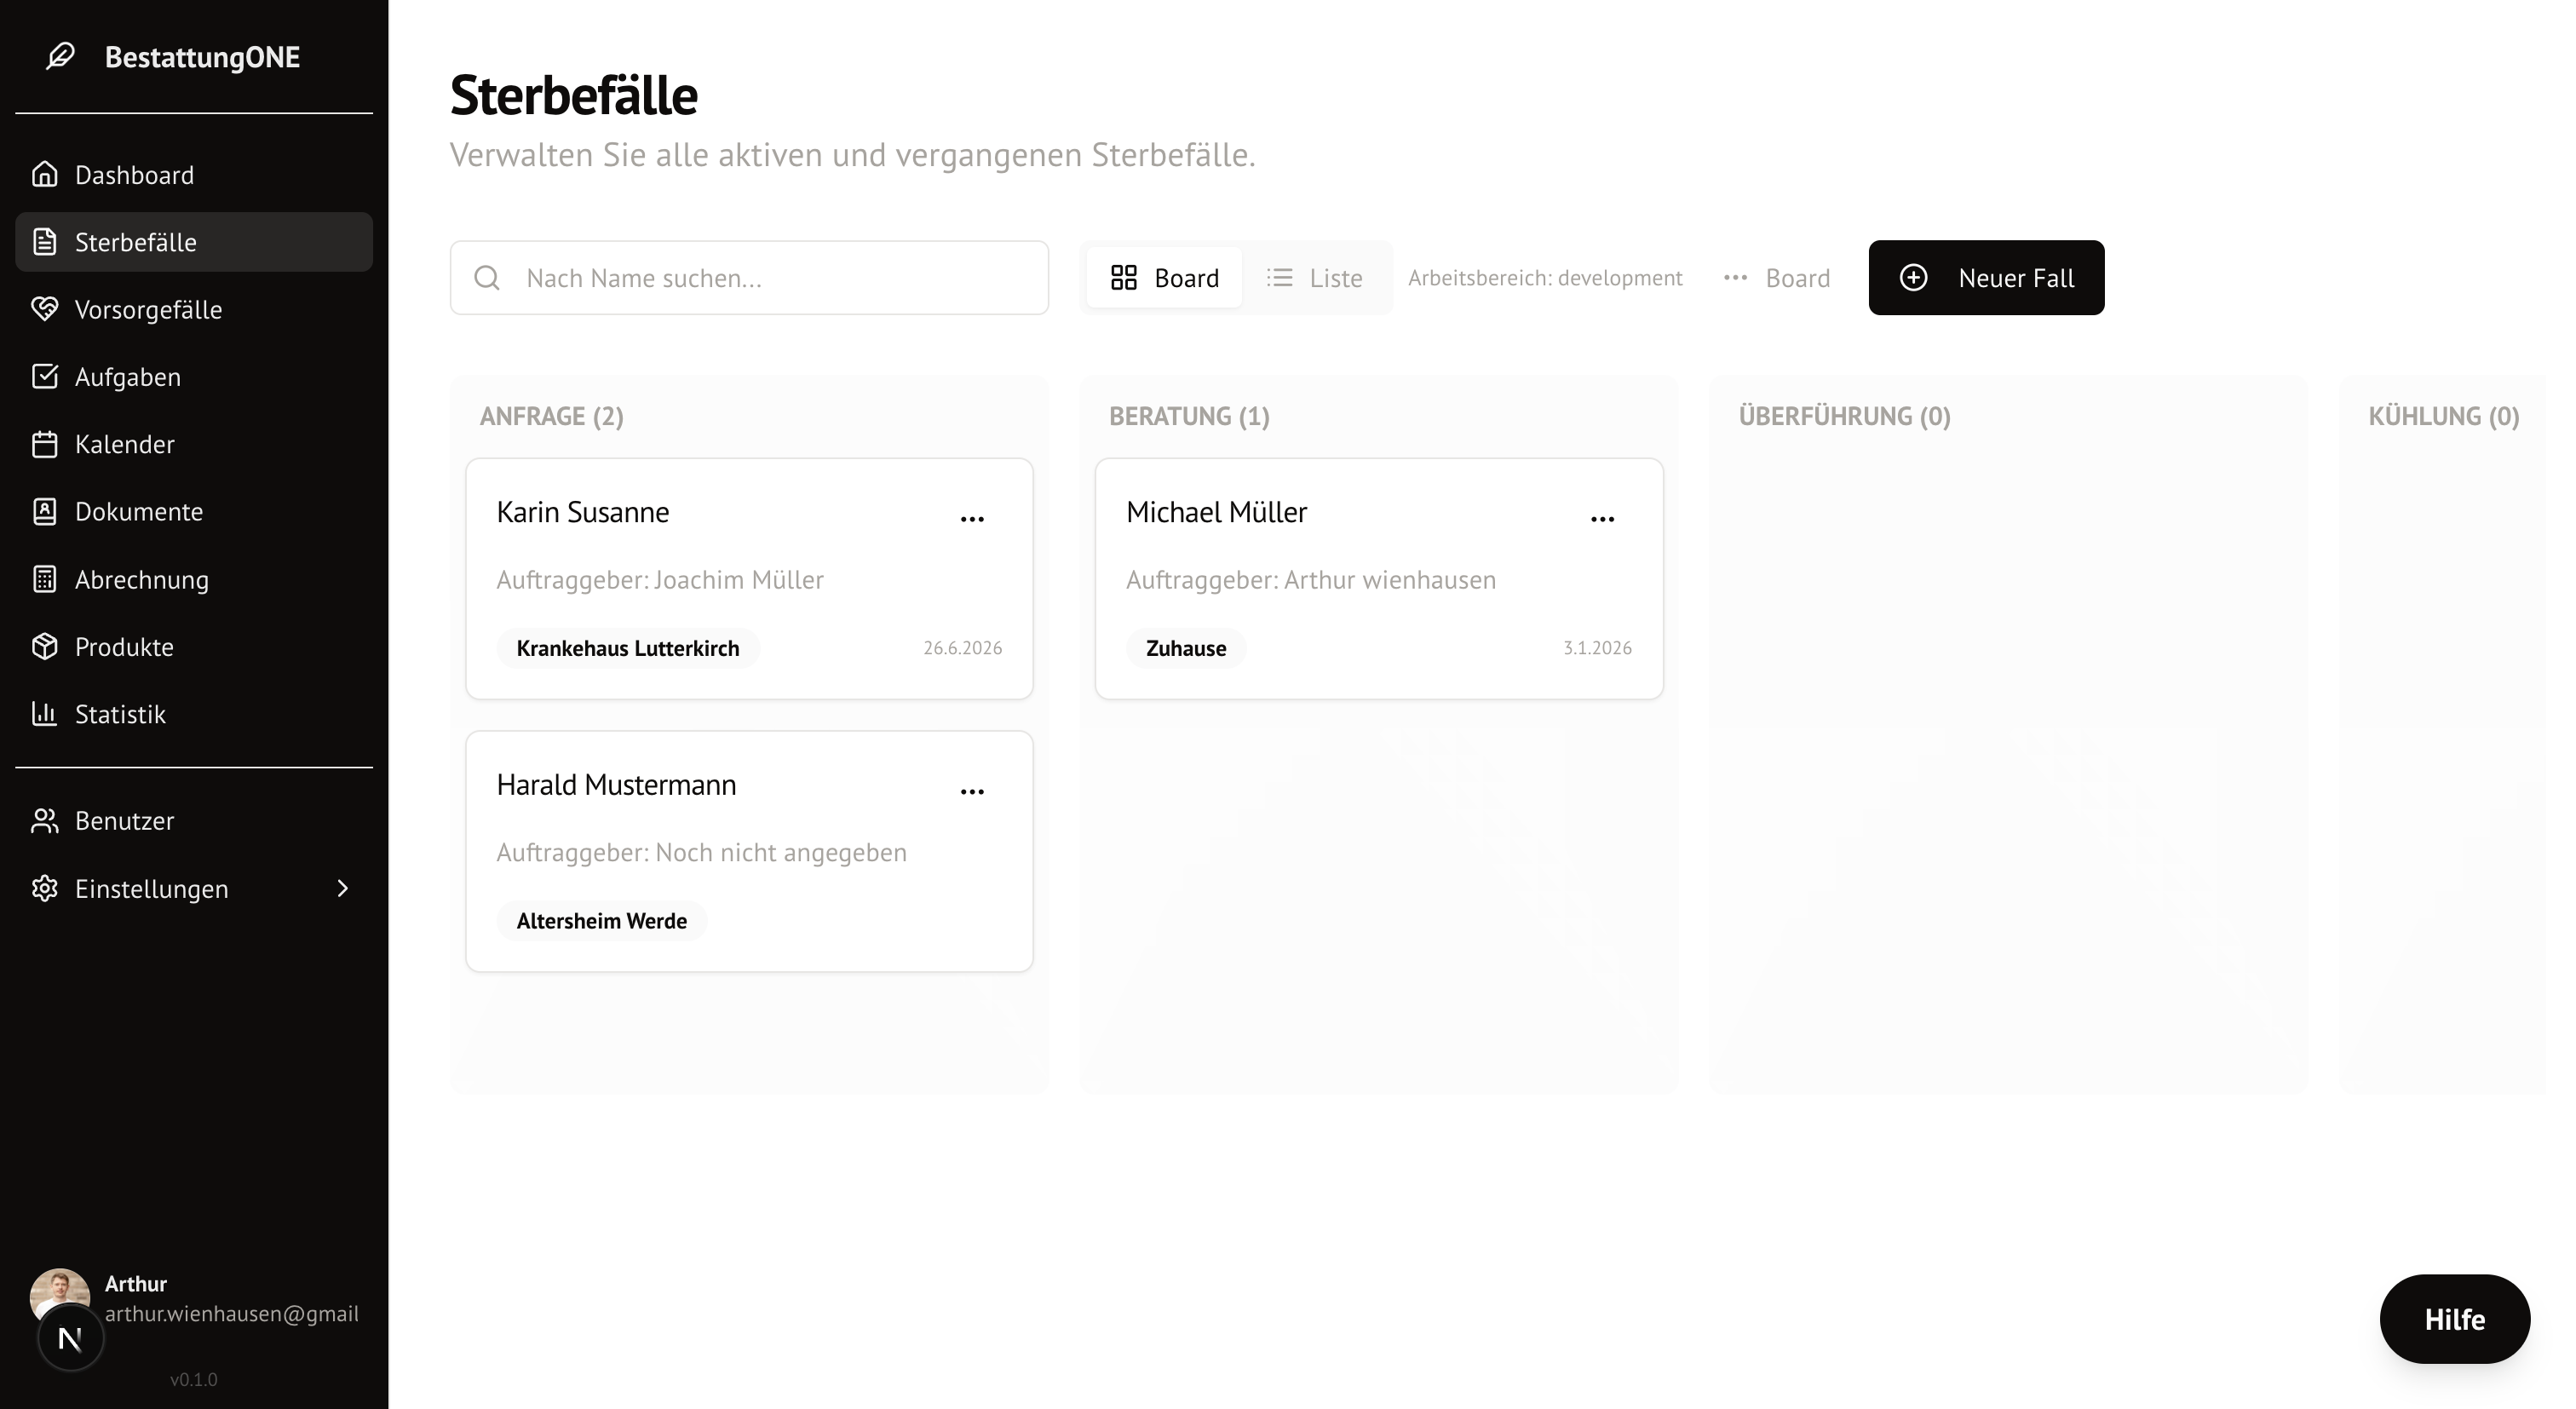Open the Hilfe help button

[x=2455, y=1318]
